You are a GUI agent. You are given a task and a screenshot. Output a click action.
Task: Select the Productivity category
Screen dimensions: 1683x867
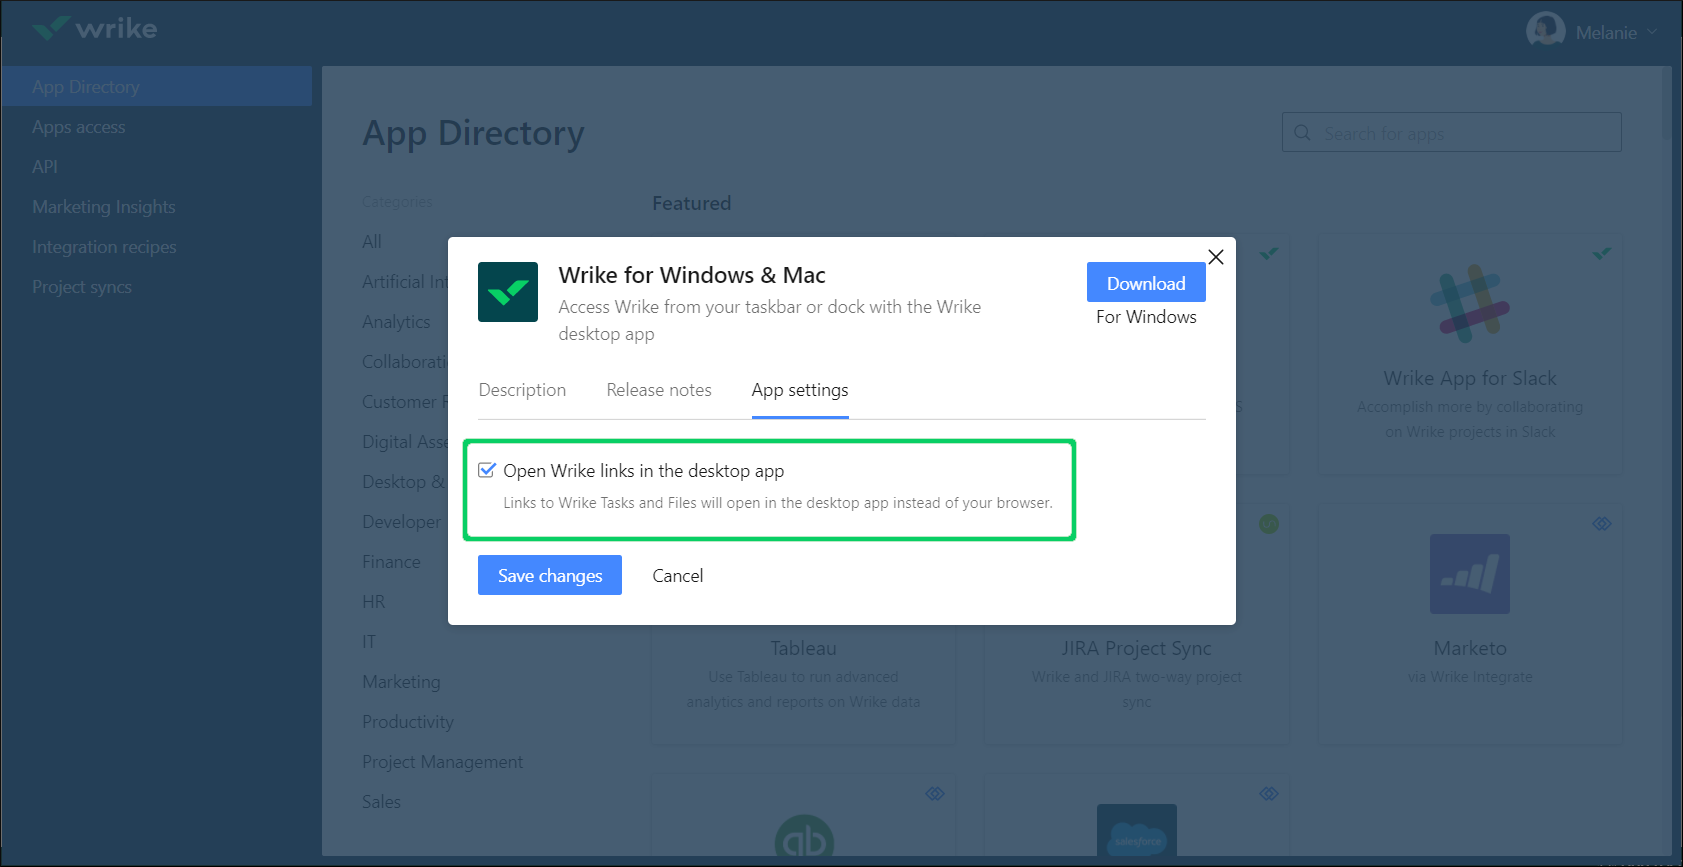(408, 722)
